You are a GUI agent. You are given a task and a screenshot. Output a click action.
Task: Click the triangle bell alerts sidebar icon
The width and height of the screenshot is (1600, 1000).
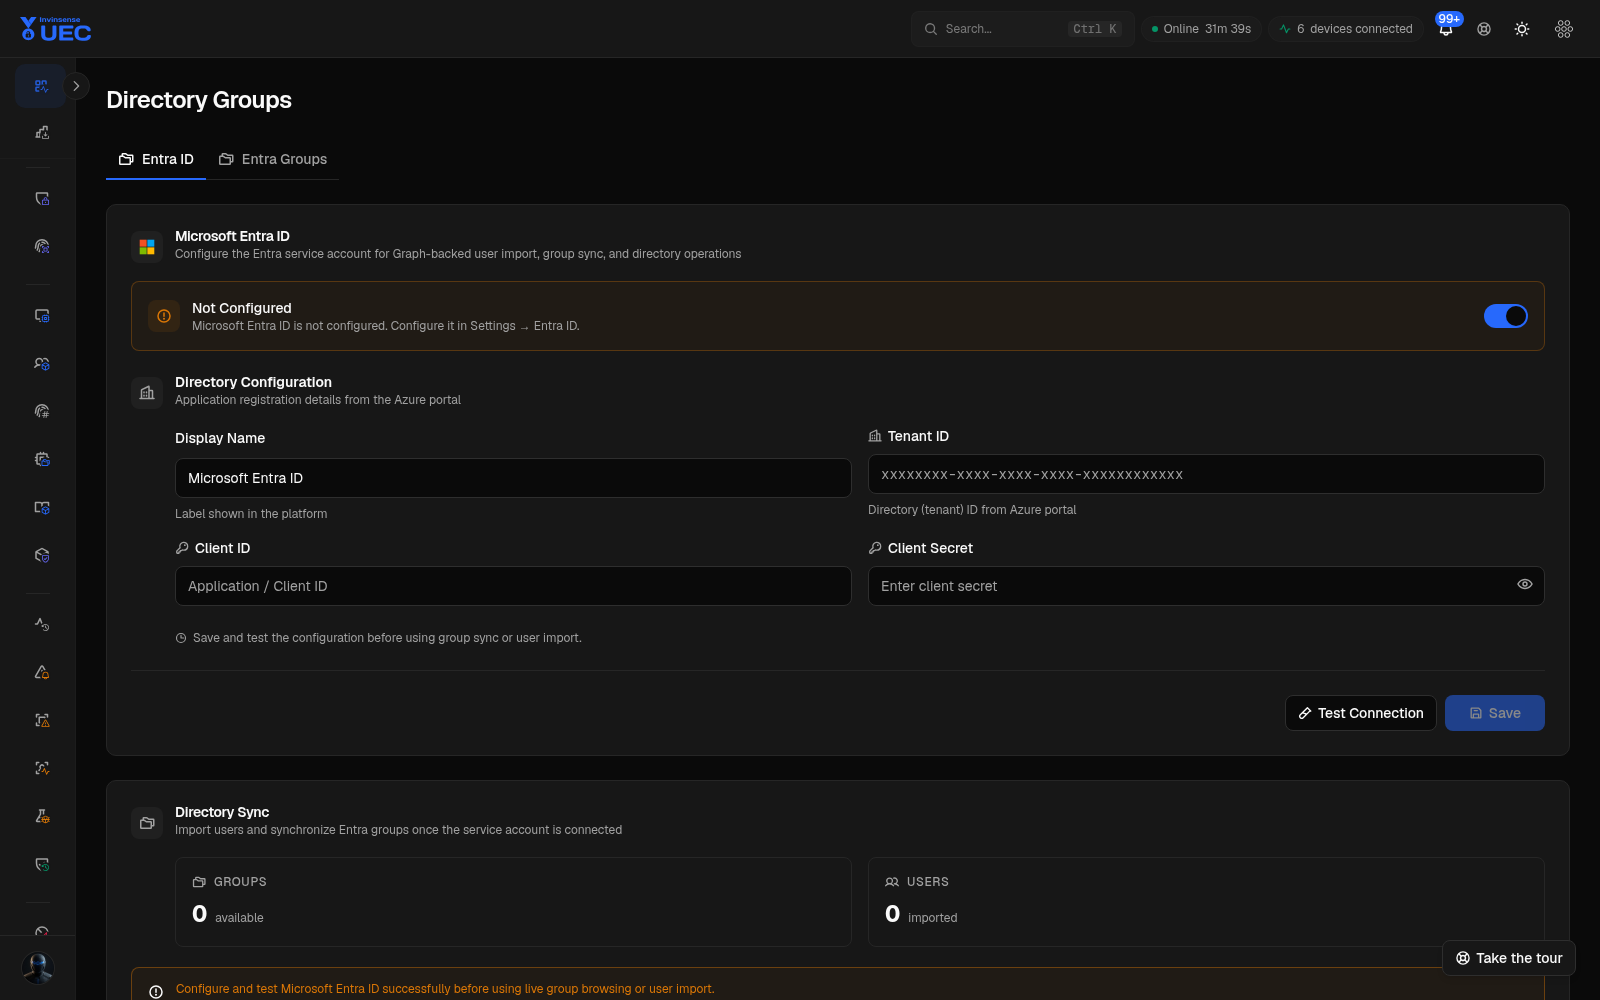tap(41, 672)
